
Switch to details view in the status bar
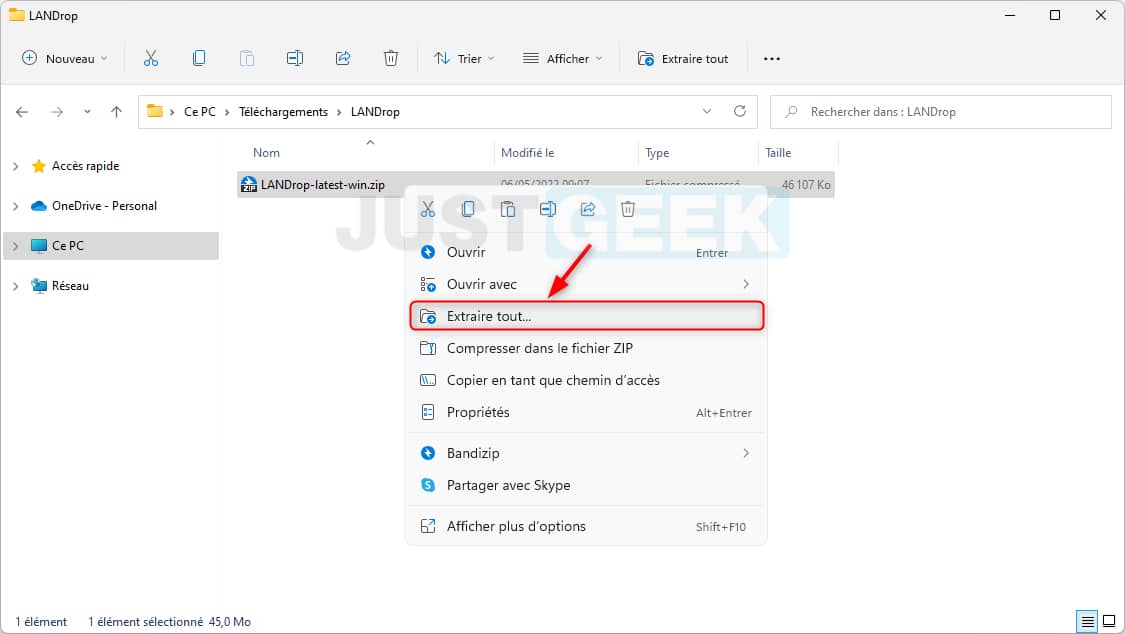pos(1088,621)
